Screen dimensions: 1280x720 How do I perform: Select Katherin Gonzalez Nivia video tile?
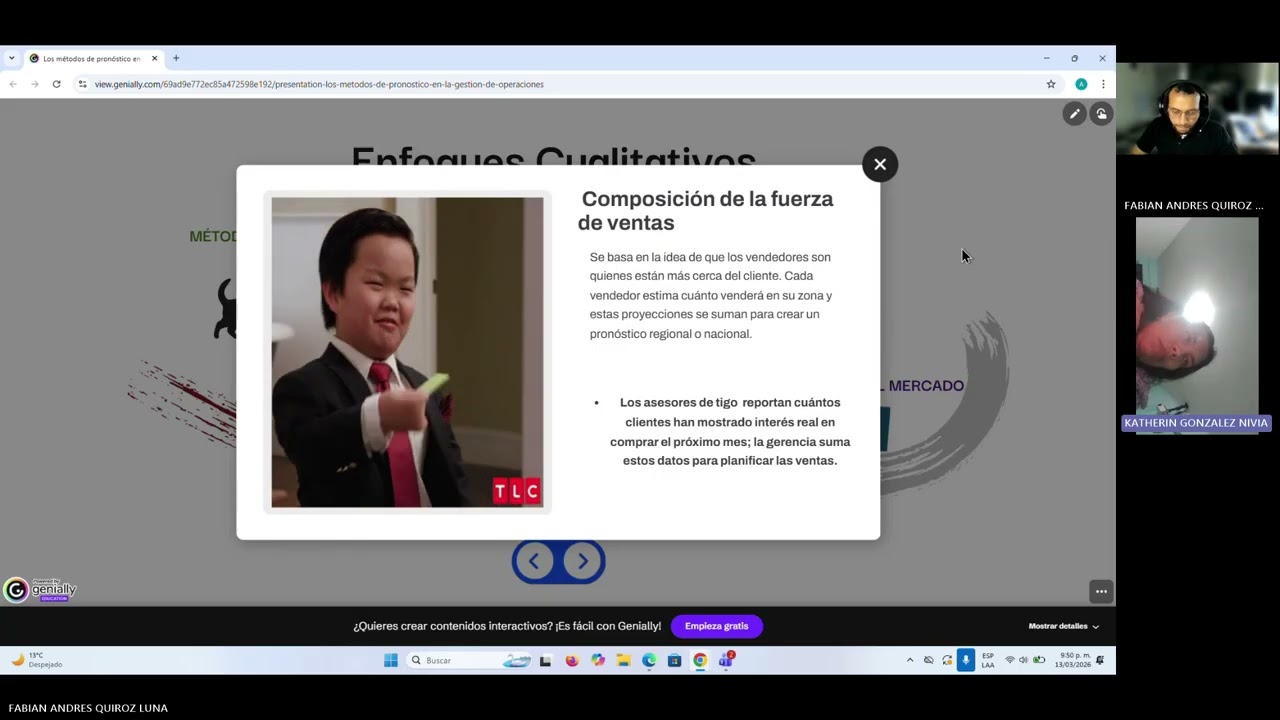(1196, 324)
